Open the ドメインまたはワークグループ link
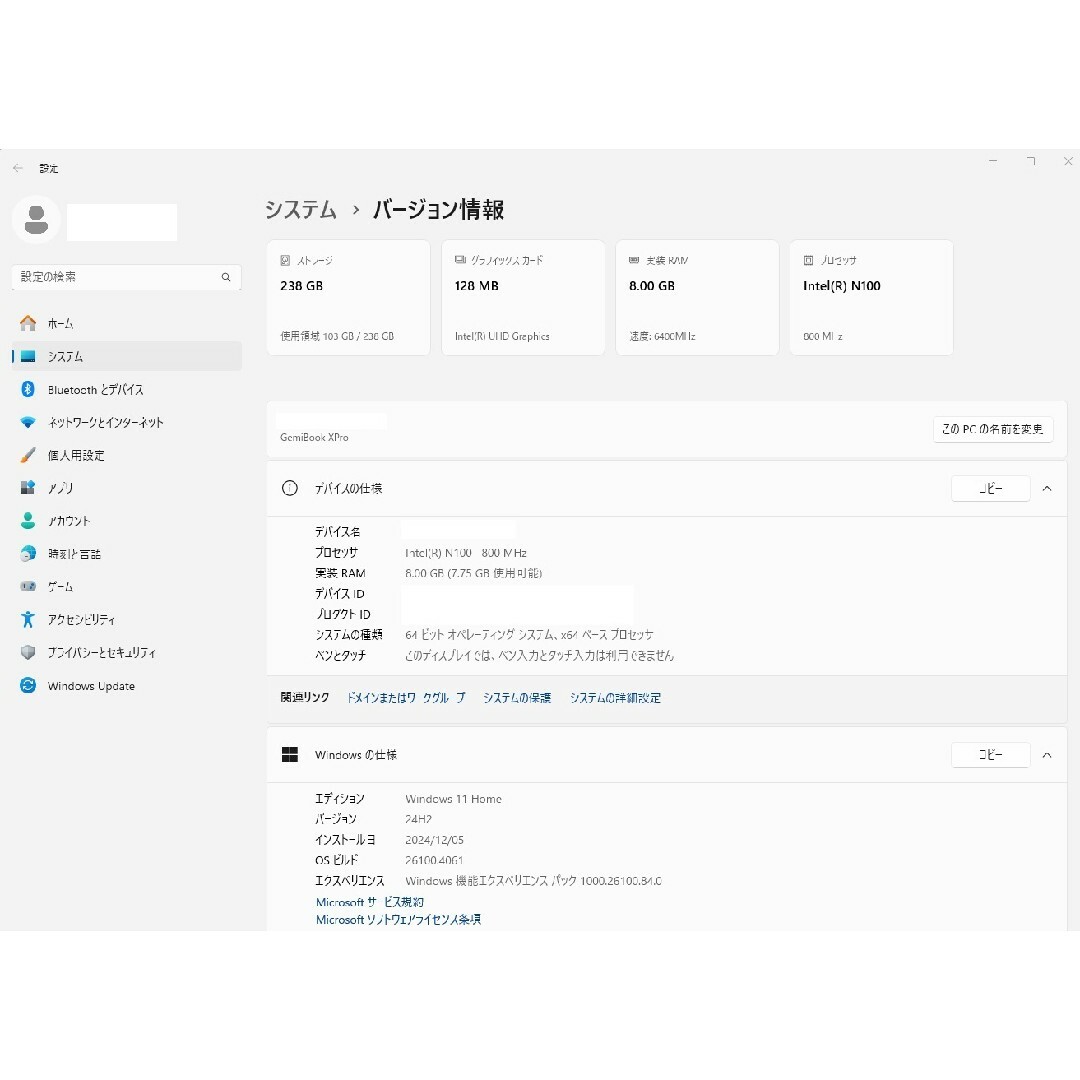 pyautogui.click(x=406, y=698)
